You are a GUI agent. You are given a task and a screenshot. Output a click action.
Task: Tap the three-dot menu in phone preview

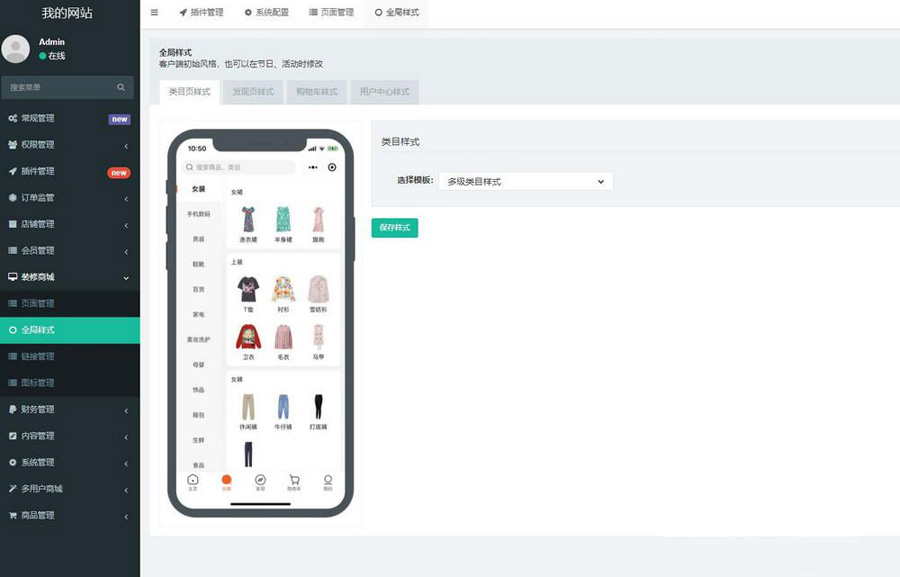tap(313, 167)
